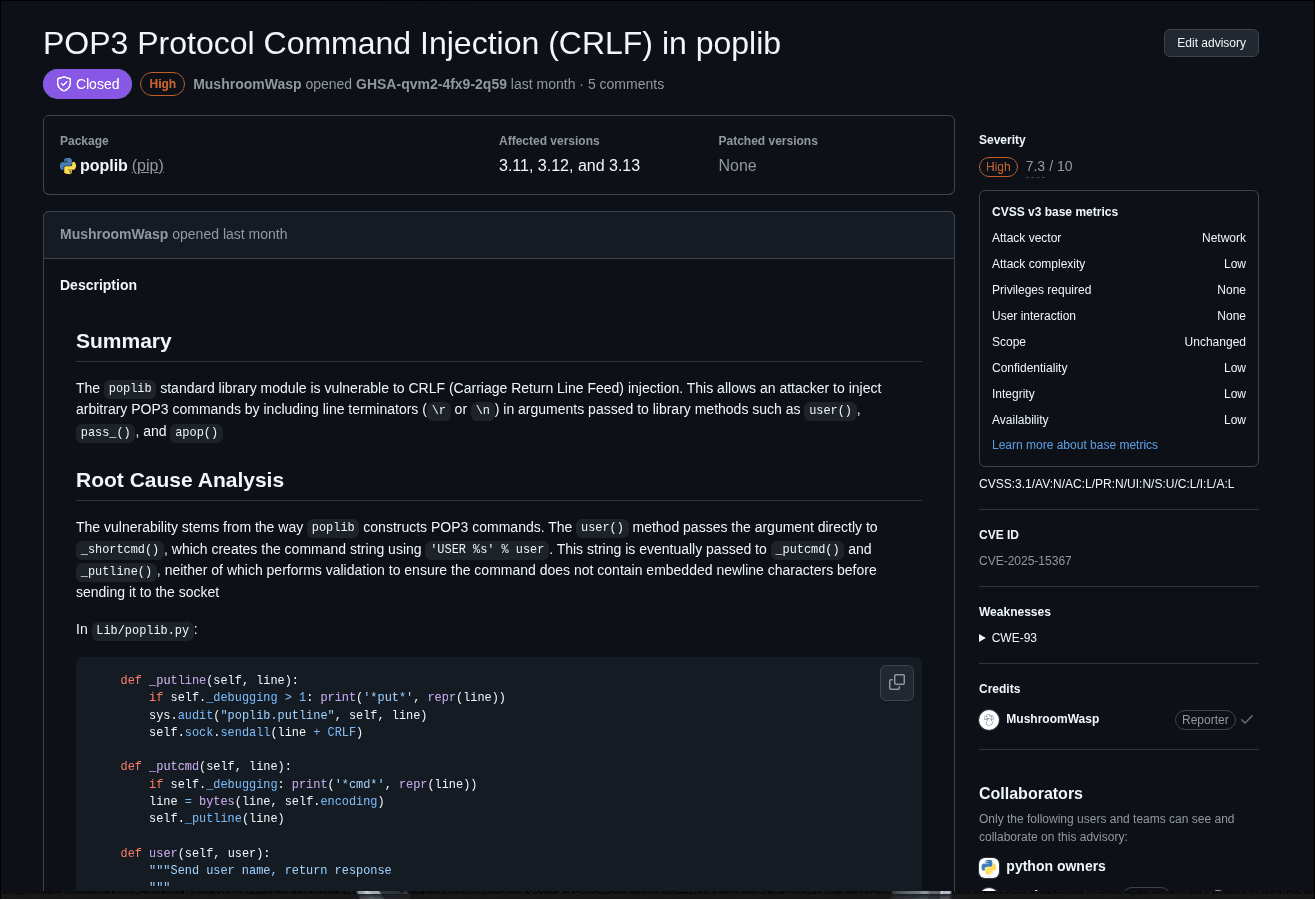Screen dimensions: 1315x900
Task: Click the High label next to the advisory title
Action: 162,84
